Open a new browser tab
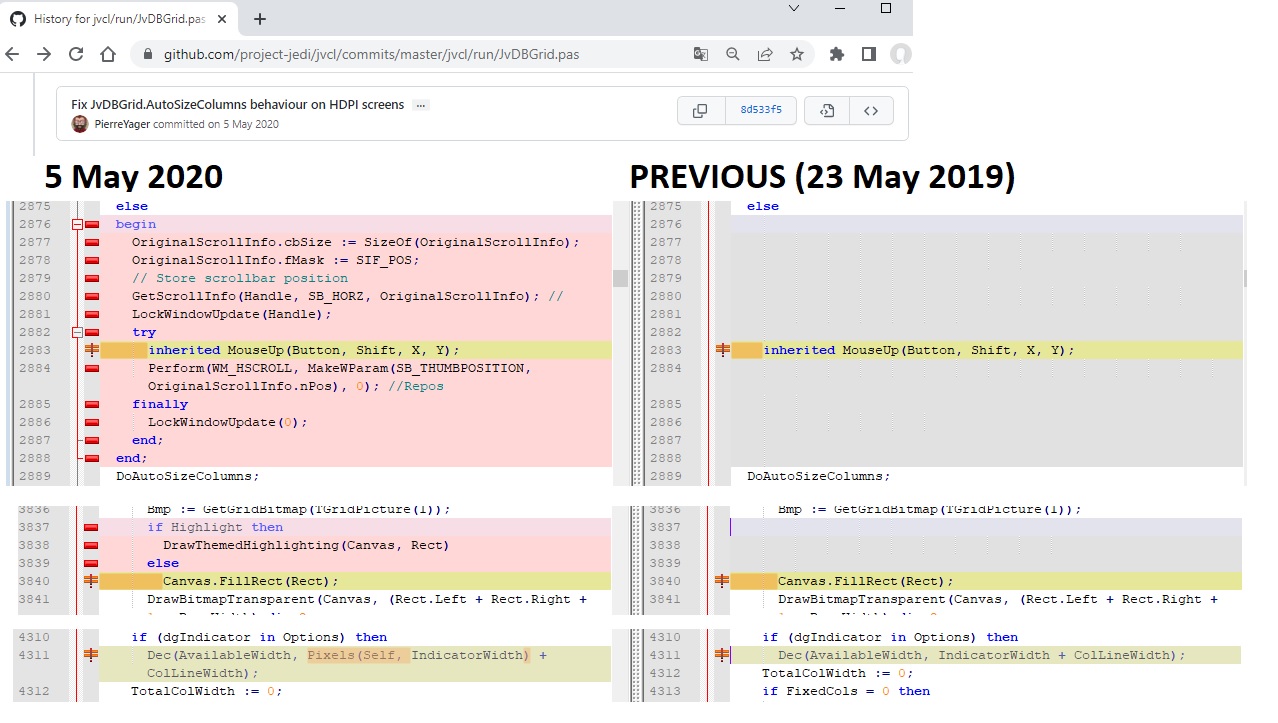Screen dimensions: 1278x723 pos(260,19)
